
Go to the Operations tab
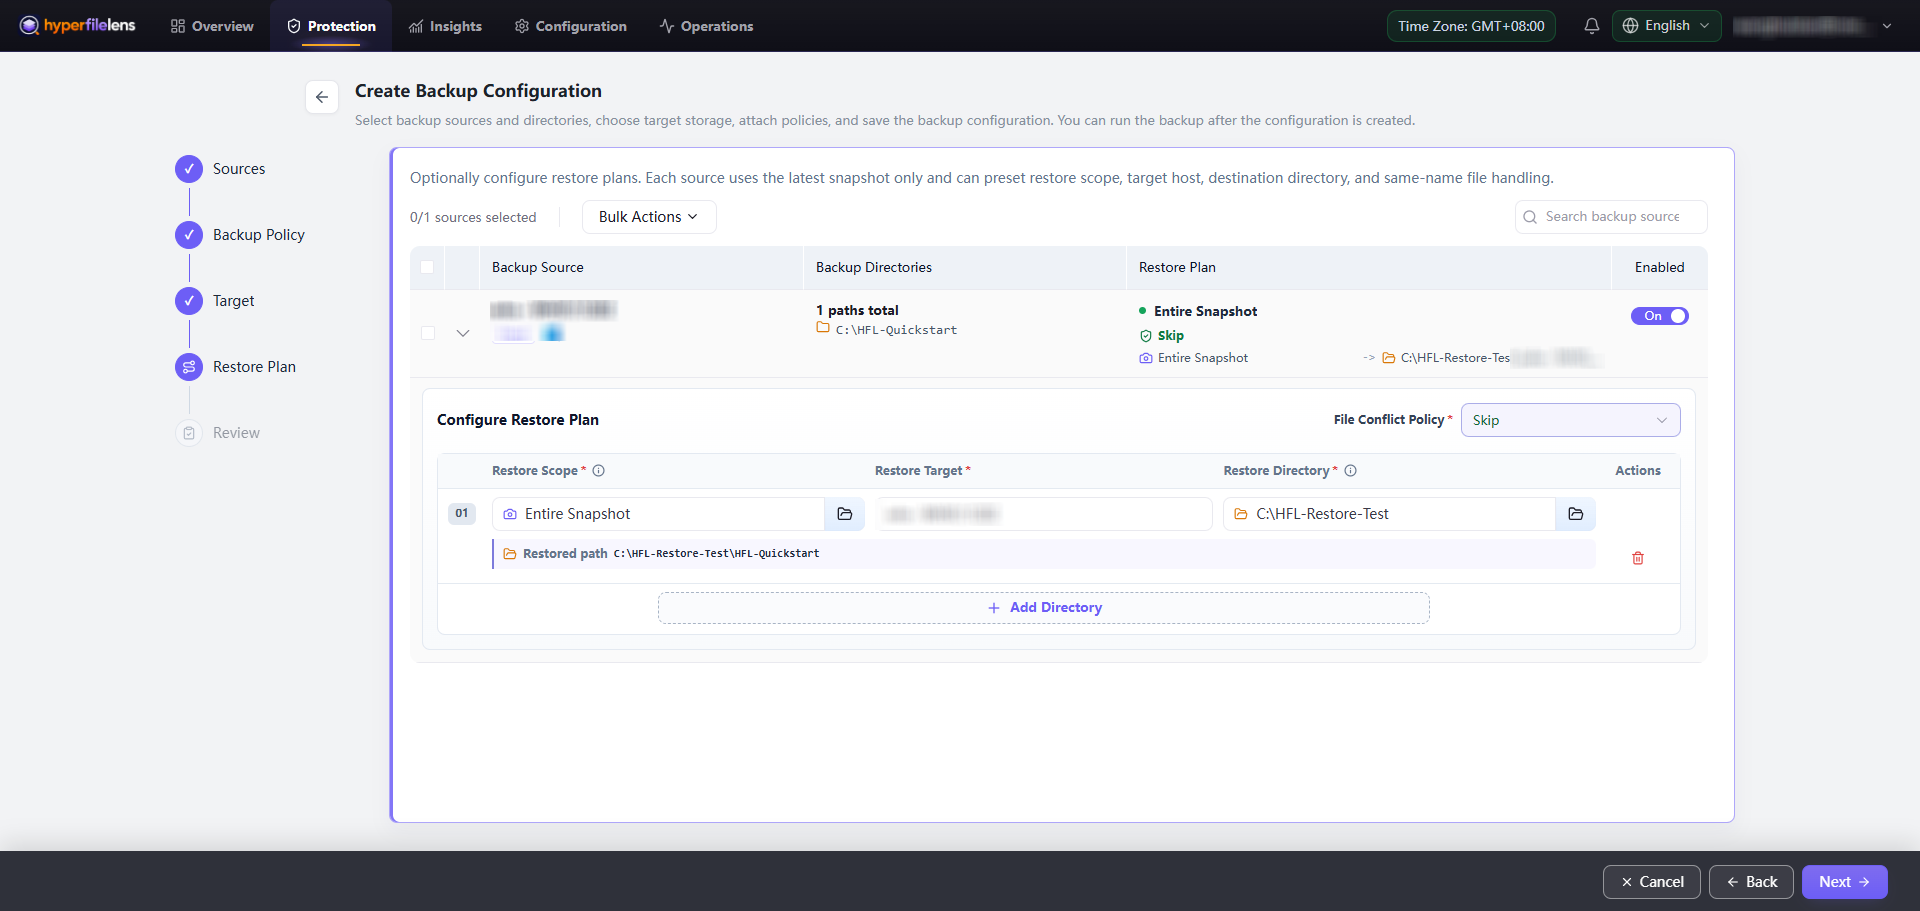pos(706,26)
